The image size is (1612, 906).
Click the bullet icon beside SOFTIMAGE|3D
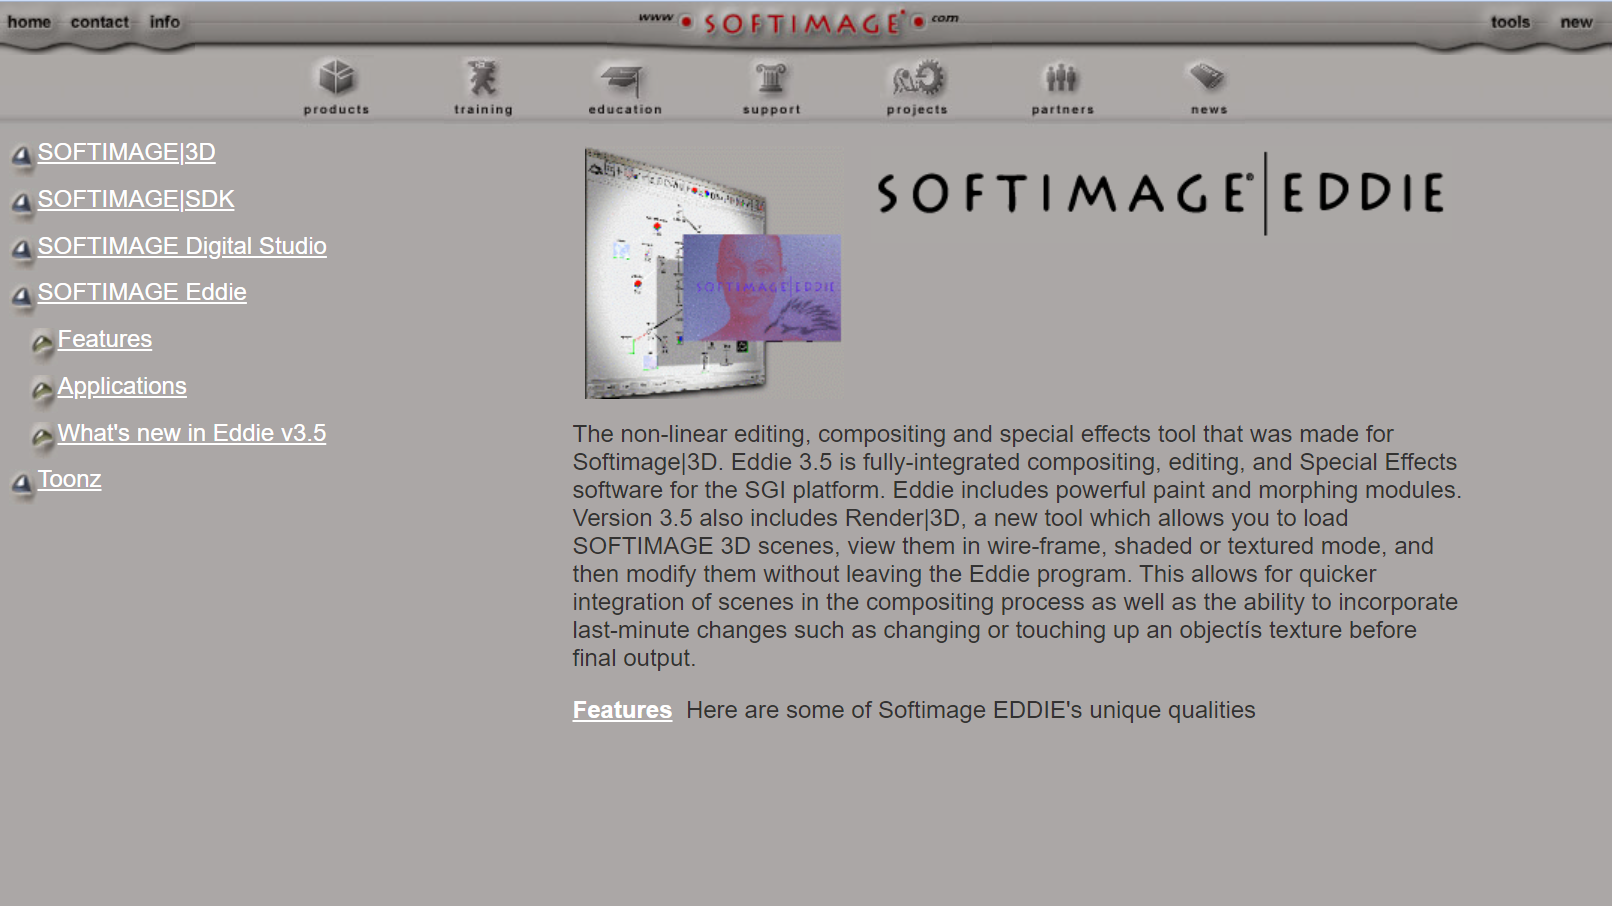[x=21, y=155]
